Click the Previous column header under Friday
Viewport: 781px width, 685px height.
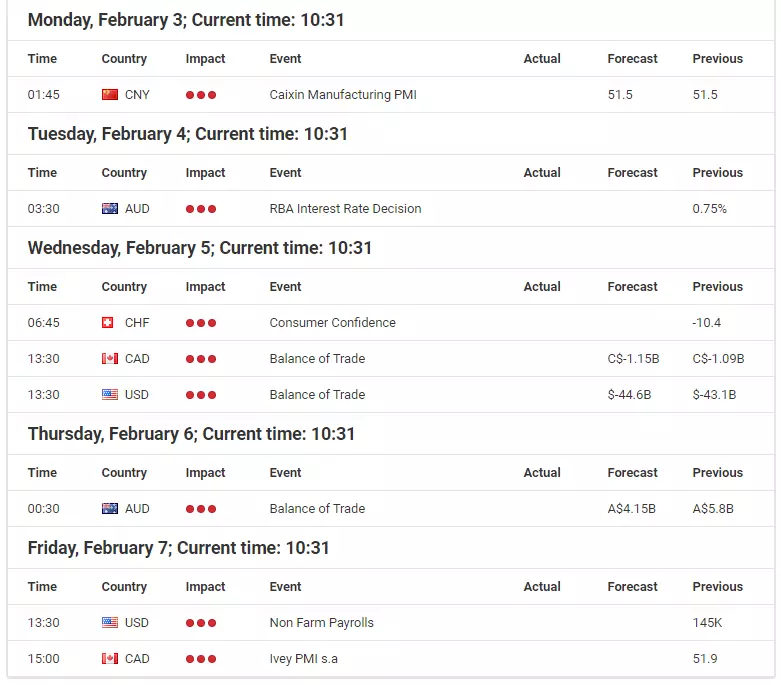717,586
